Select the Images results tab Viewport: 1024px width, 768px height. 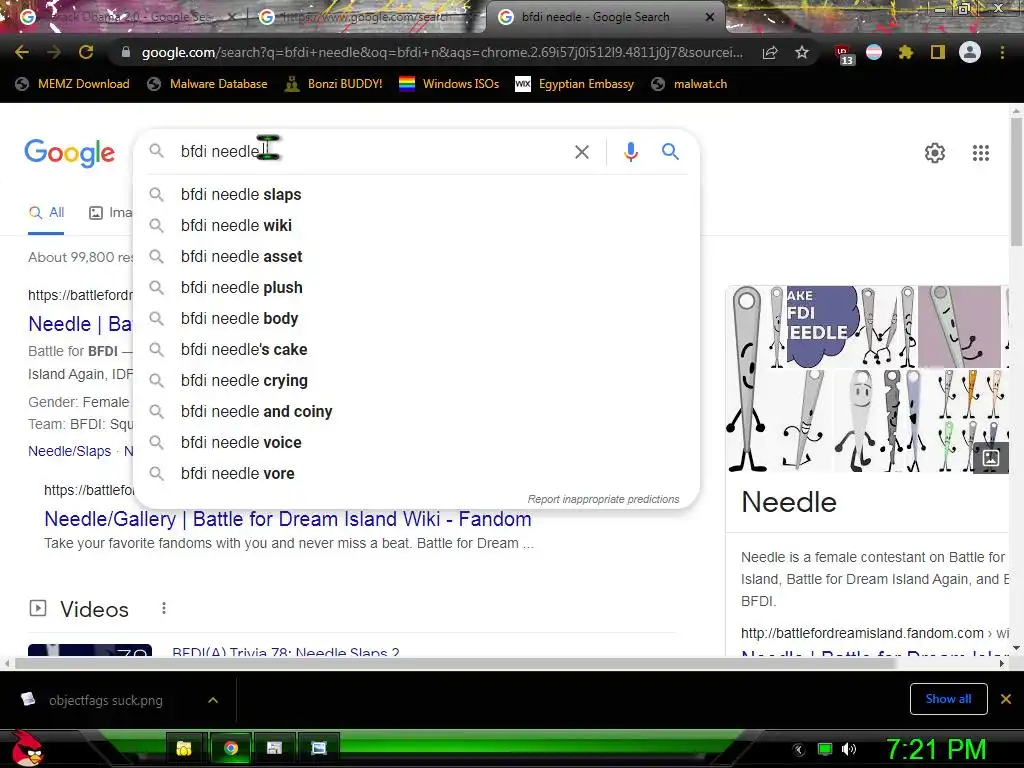(x=111, y=213)
